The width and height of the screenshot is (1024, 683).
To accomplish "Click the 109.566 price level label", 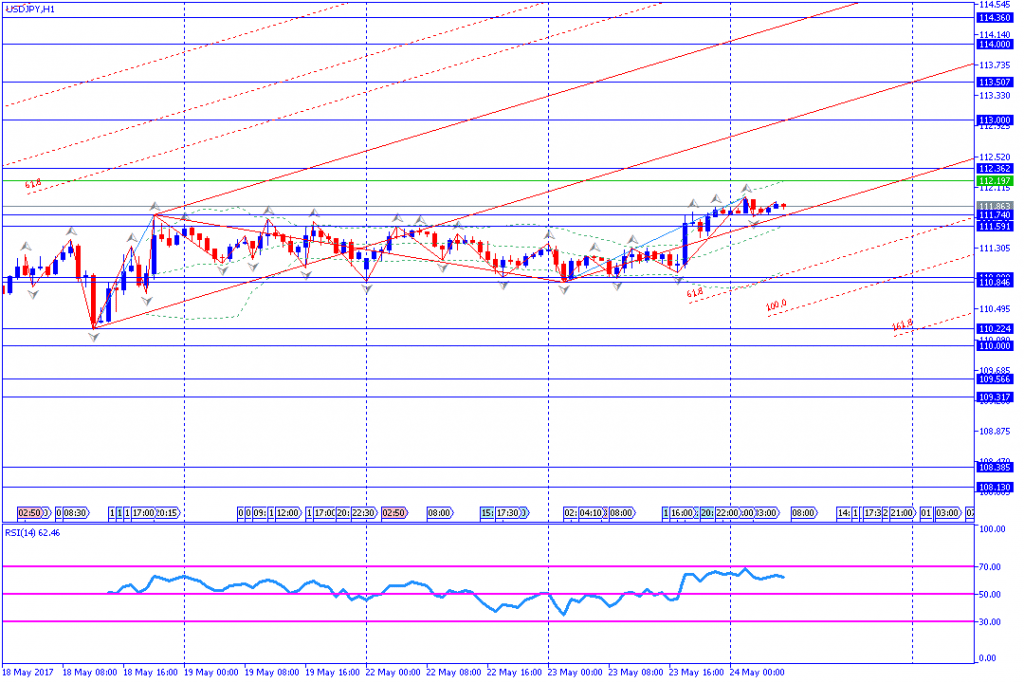I will [995, 379].
